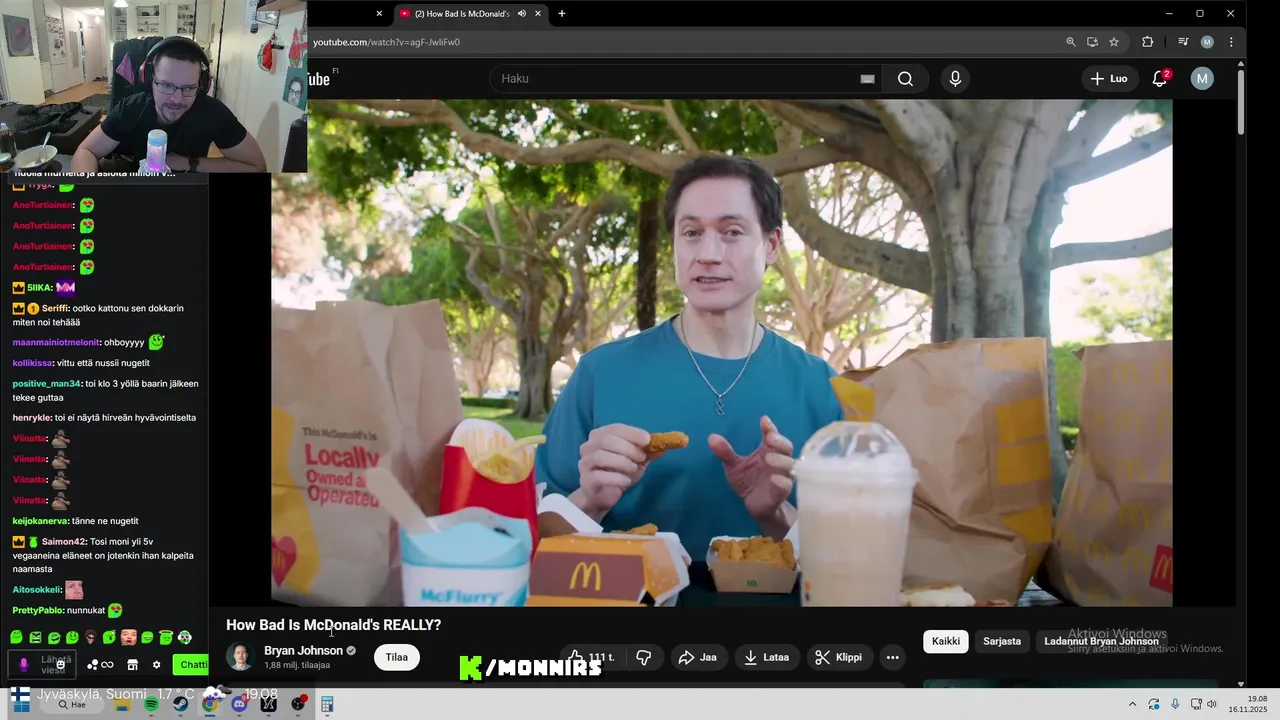Click username keijokanerva in chat
This screenshot has width=1280, height=720.
[x=40, y=521]
